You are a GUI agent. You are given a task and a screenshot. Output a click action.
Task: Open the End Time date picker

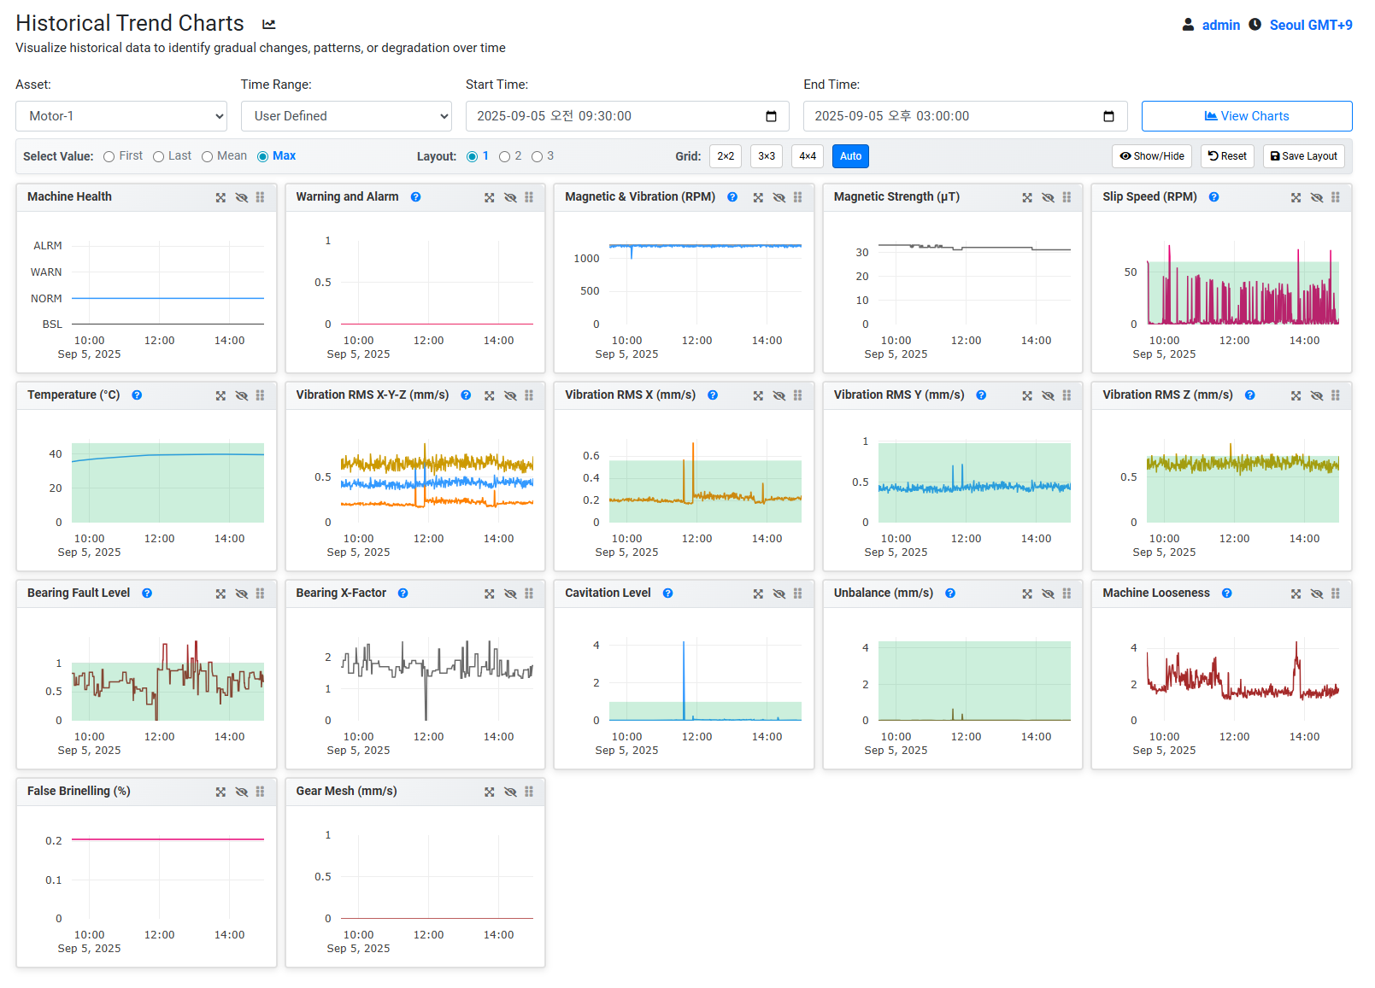[x=1108, y=116]
